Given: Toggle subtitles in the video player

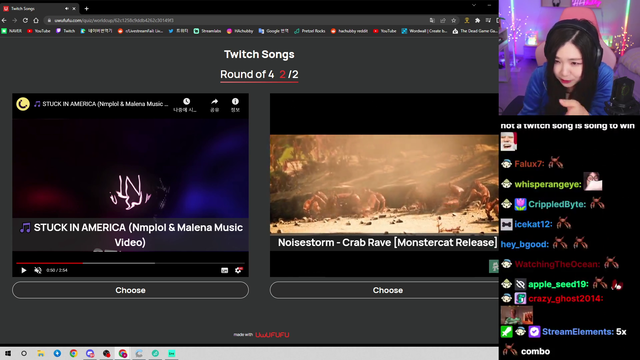Looking at the screenshot, I should 224,270.
